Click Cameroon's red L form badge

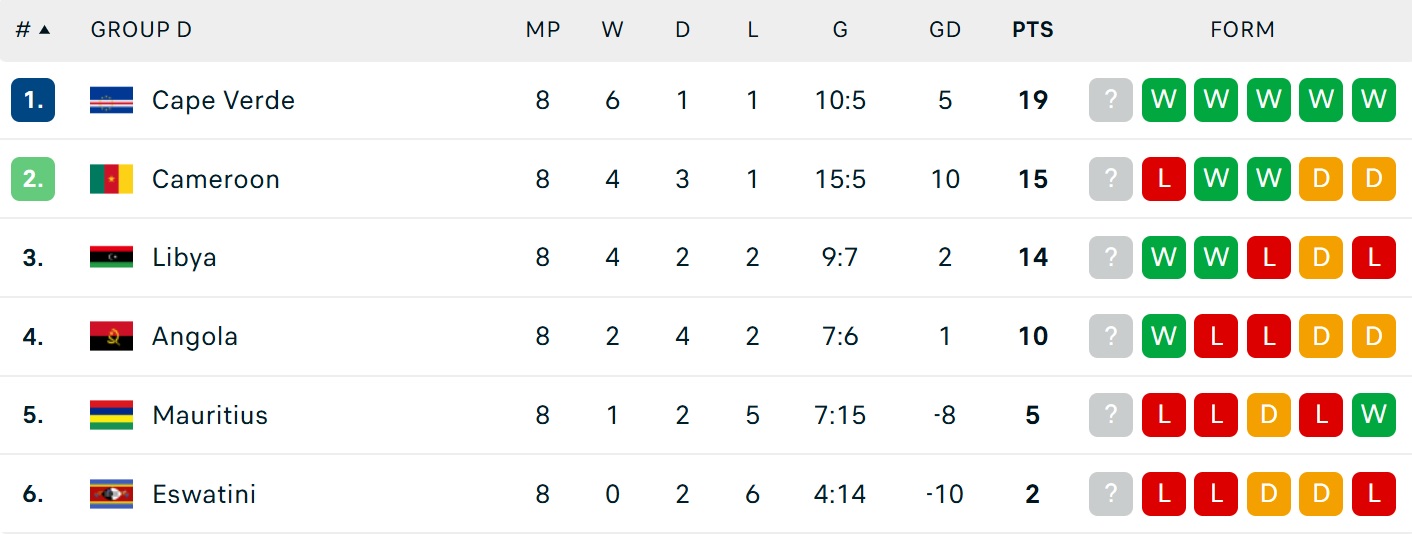(x=1164, y=179)
